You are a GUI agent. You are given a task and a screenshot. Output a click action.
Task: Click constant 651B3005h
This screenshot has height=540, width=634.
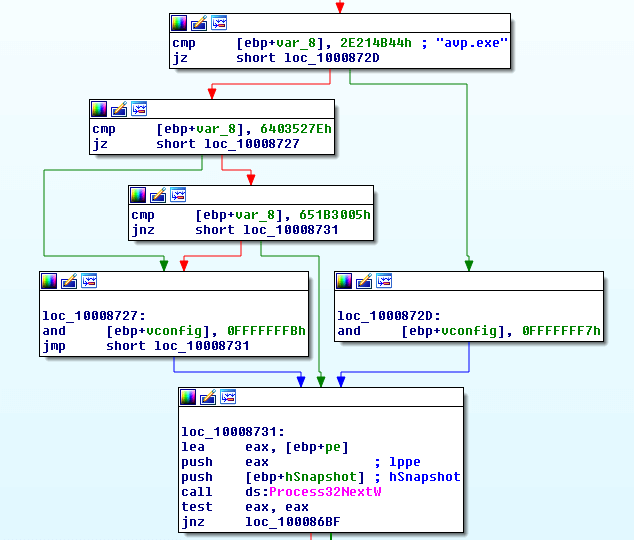coord(335,215)
